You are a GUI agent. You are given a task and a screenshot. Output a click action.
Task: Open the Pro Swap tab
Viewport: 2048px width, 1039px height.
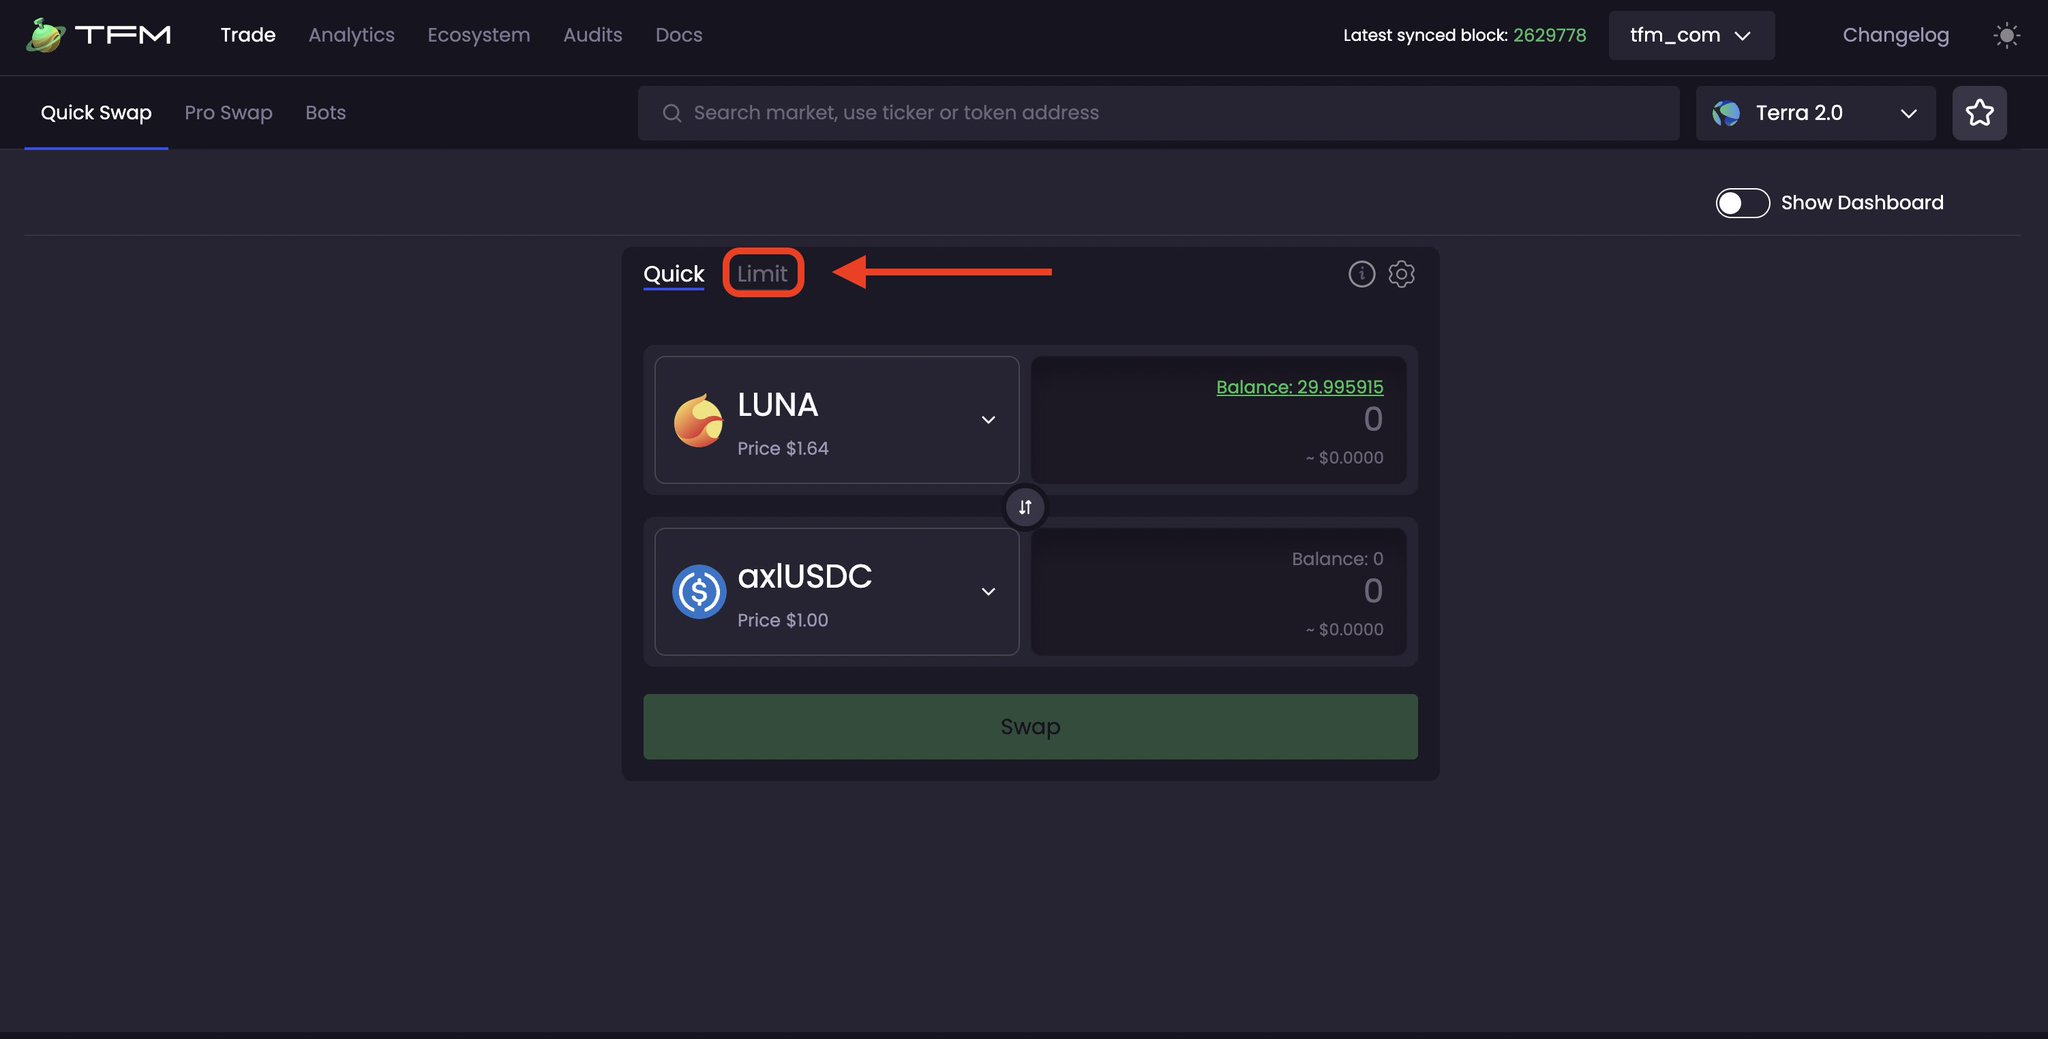point(228,112)
